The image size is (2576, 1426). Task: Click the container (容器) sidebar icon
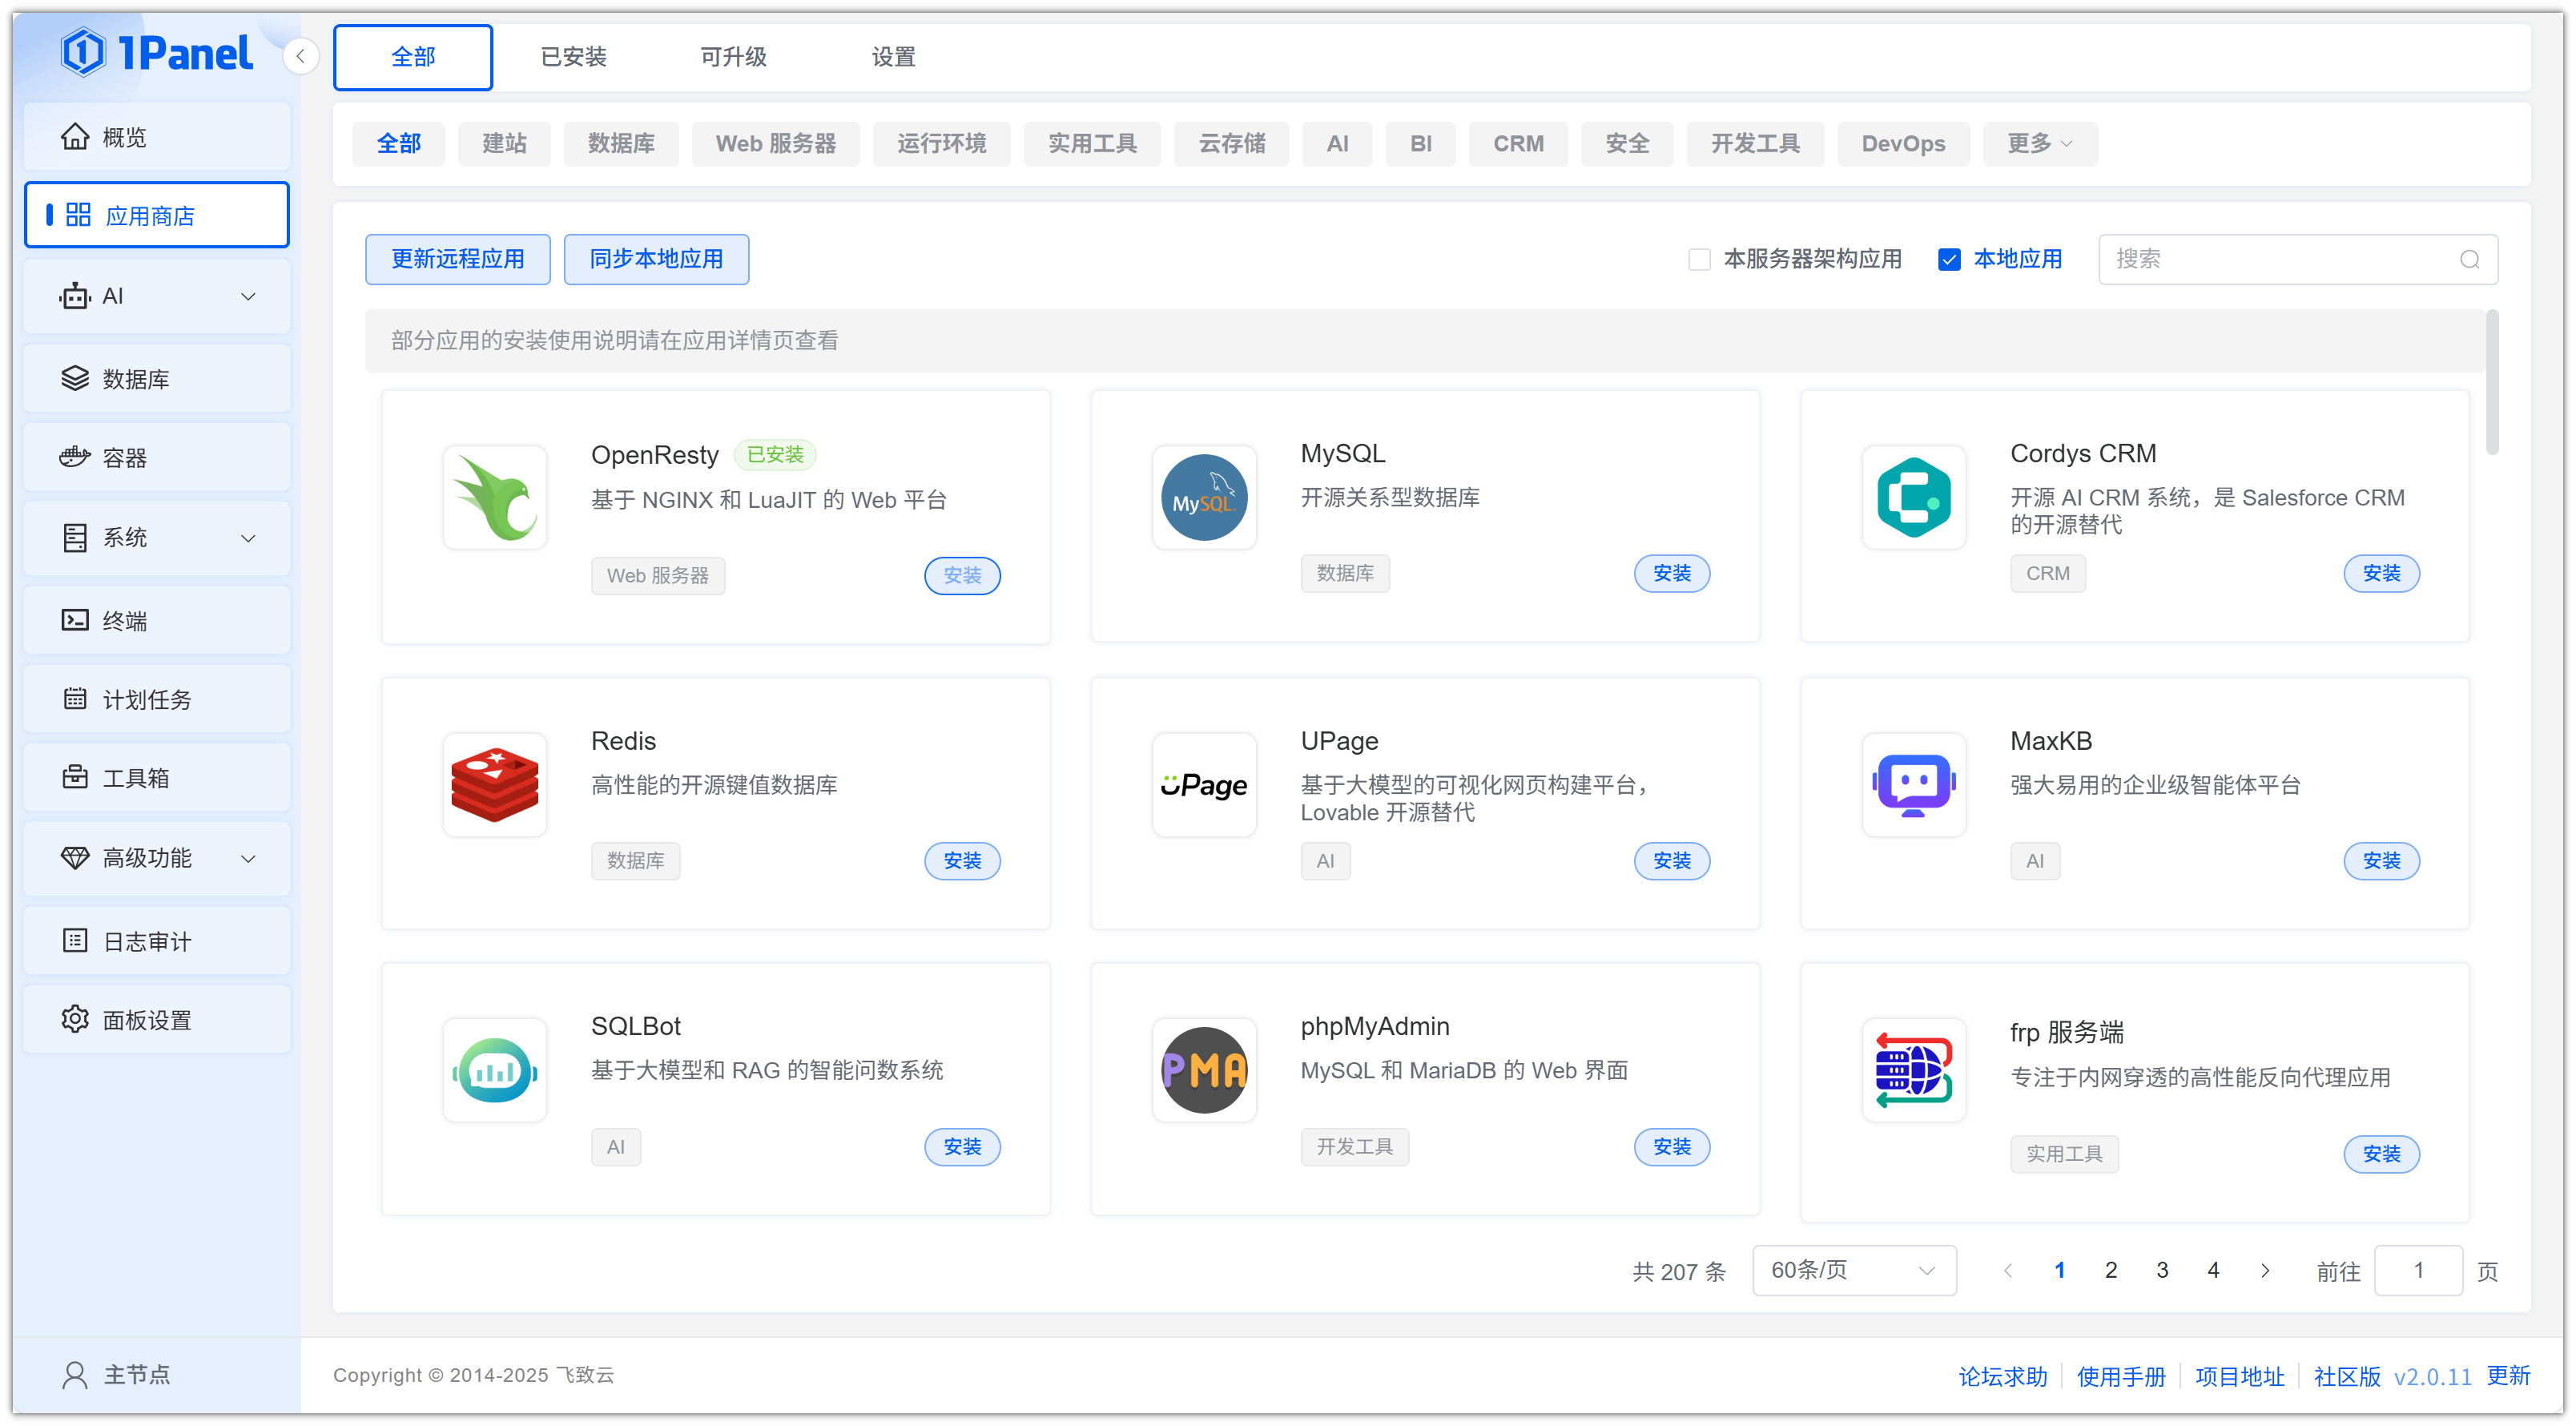[x=75, y=457]
